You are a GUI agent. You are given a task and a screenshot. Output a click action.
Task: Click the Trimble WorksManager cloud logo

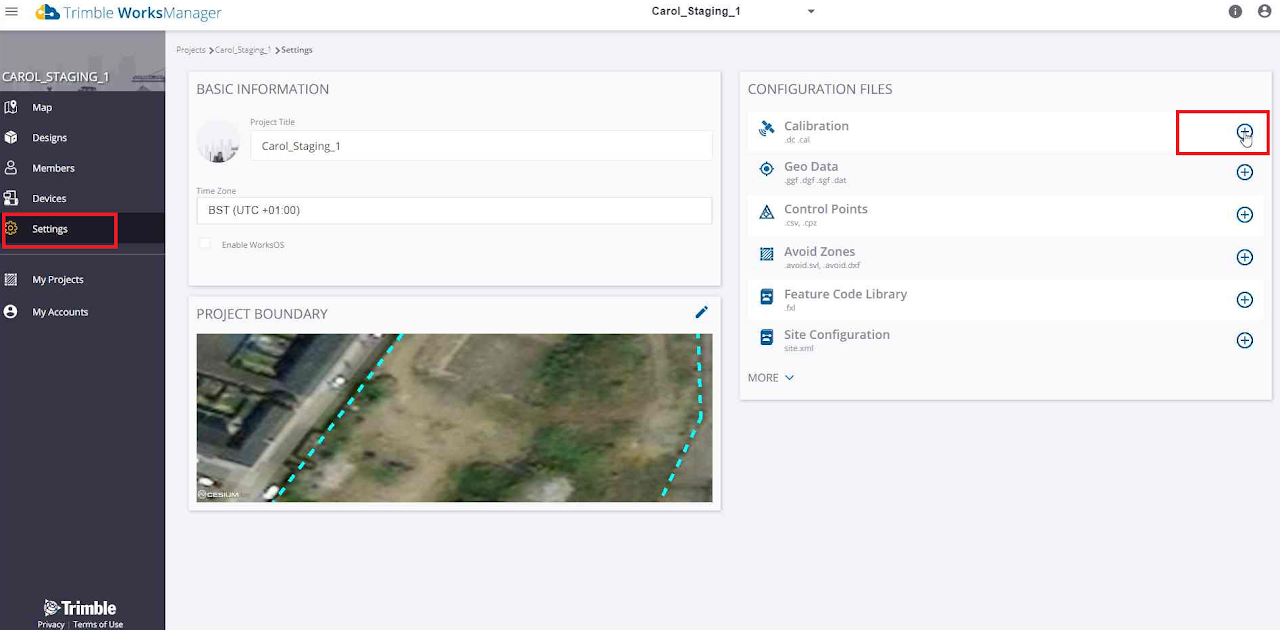(x=47, y=12)
